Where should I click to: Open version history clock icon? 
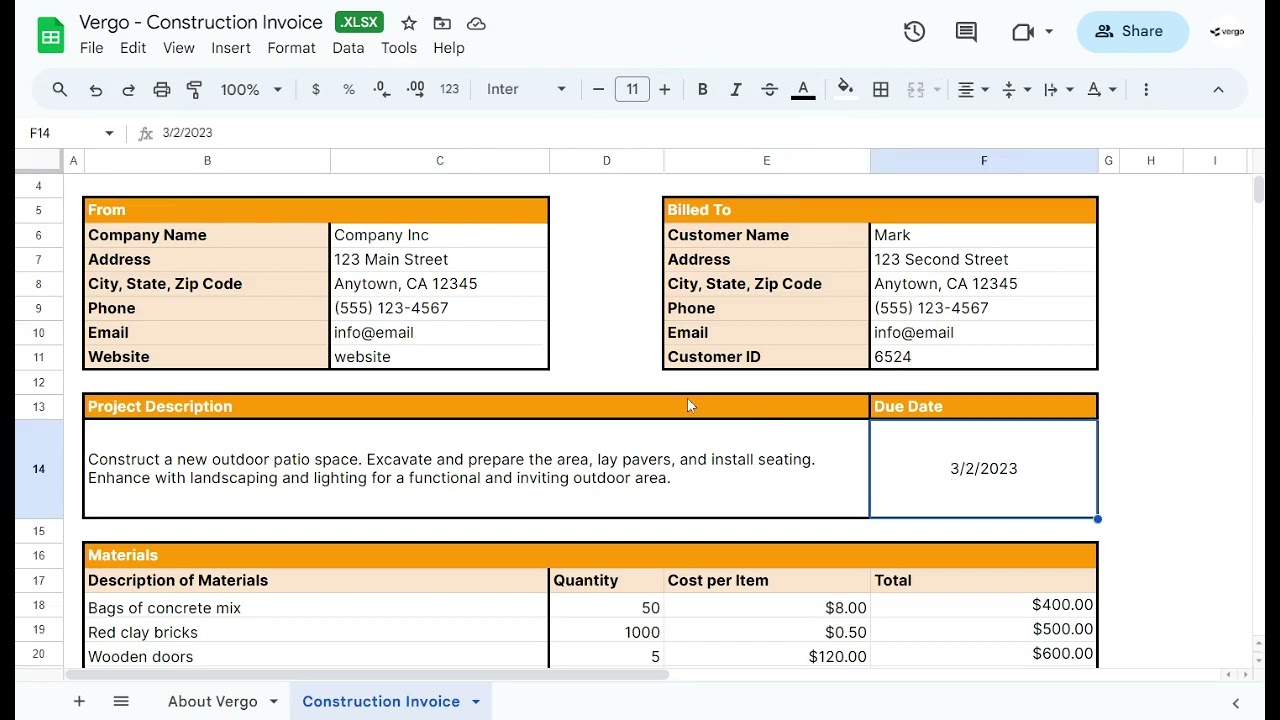(914, 32)
